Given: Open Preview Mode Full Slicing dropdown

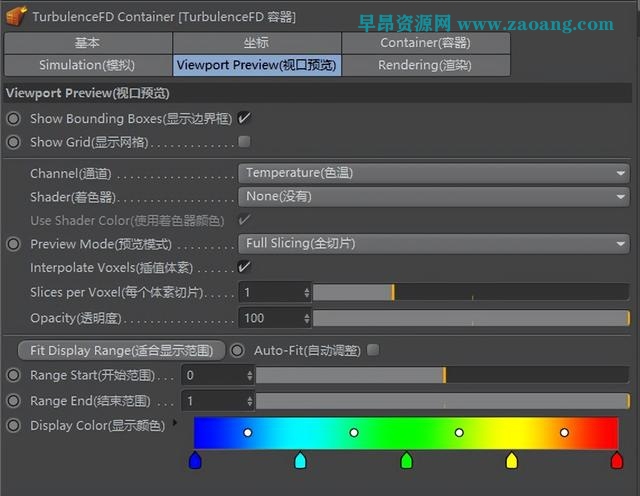Looking at the screenshot, I should click(433, 244).
